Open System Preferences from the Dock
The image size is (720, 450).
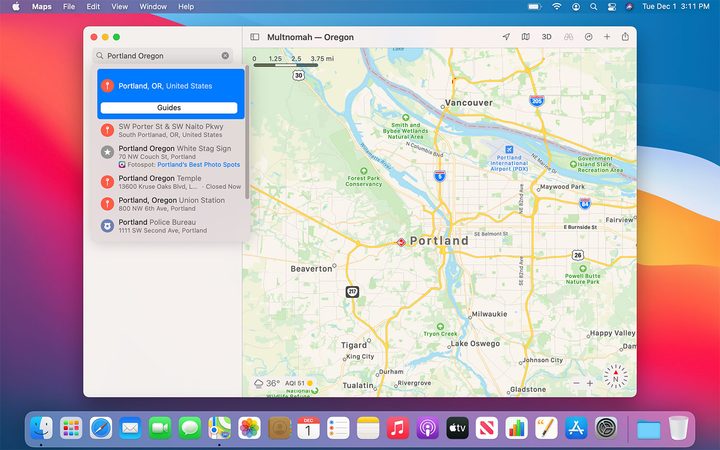coord(606,428)
